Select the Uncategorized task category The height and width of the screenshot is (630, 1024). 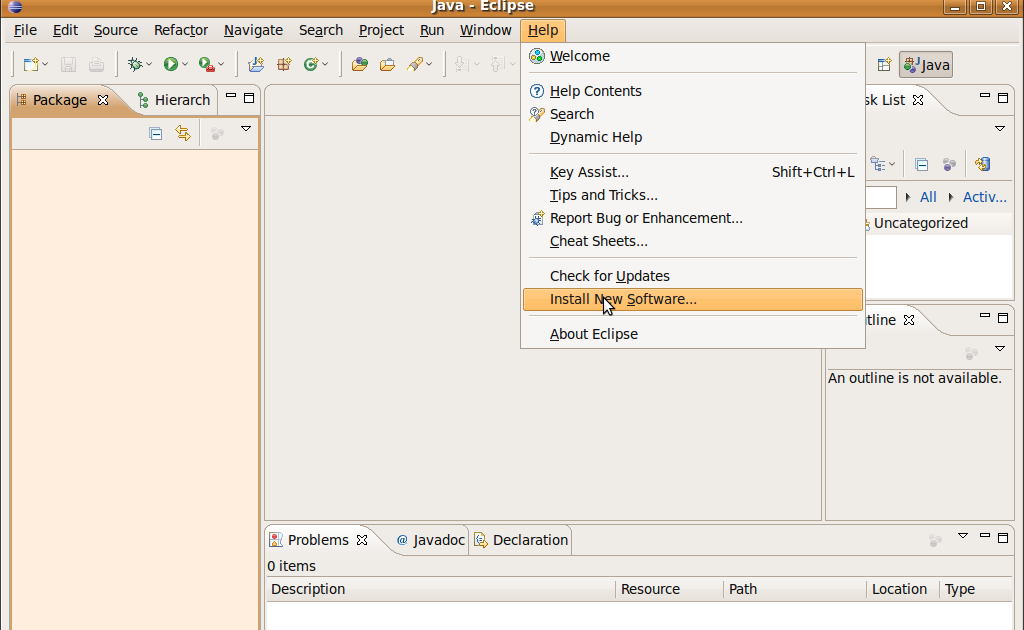(x=921, y=223)
